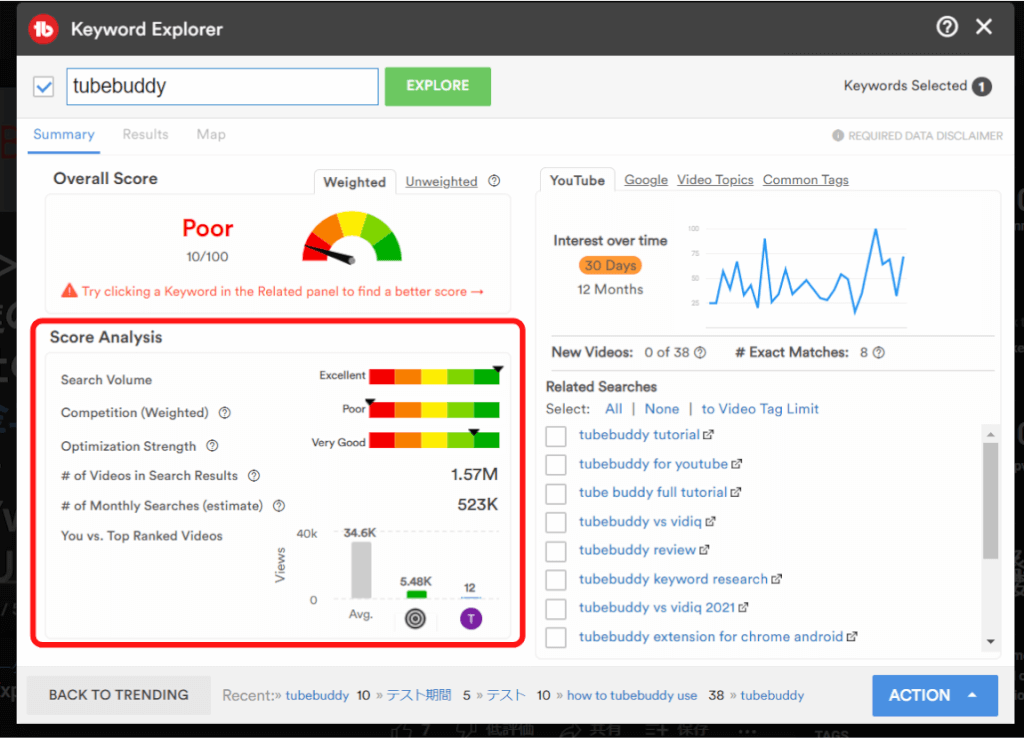
Task: Check the tubebuddy tutorial checkbox
Action: [x=556, y=436]
